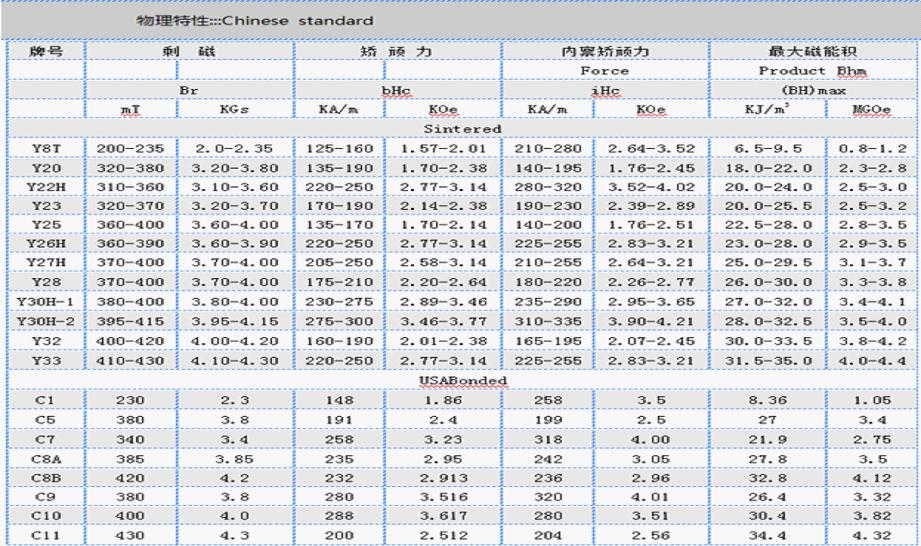
Task: Select the 200-235 mT value for Y8T
Action: tap(132, 149)
